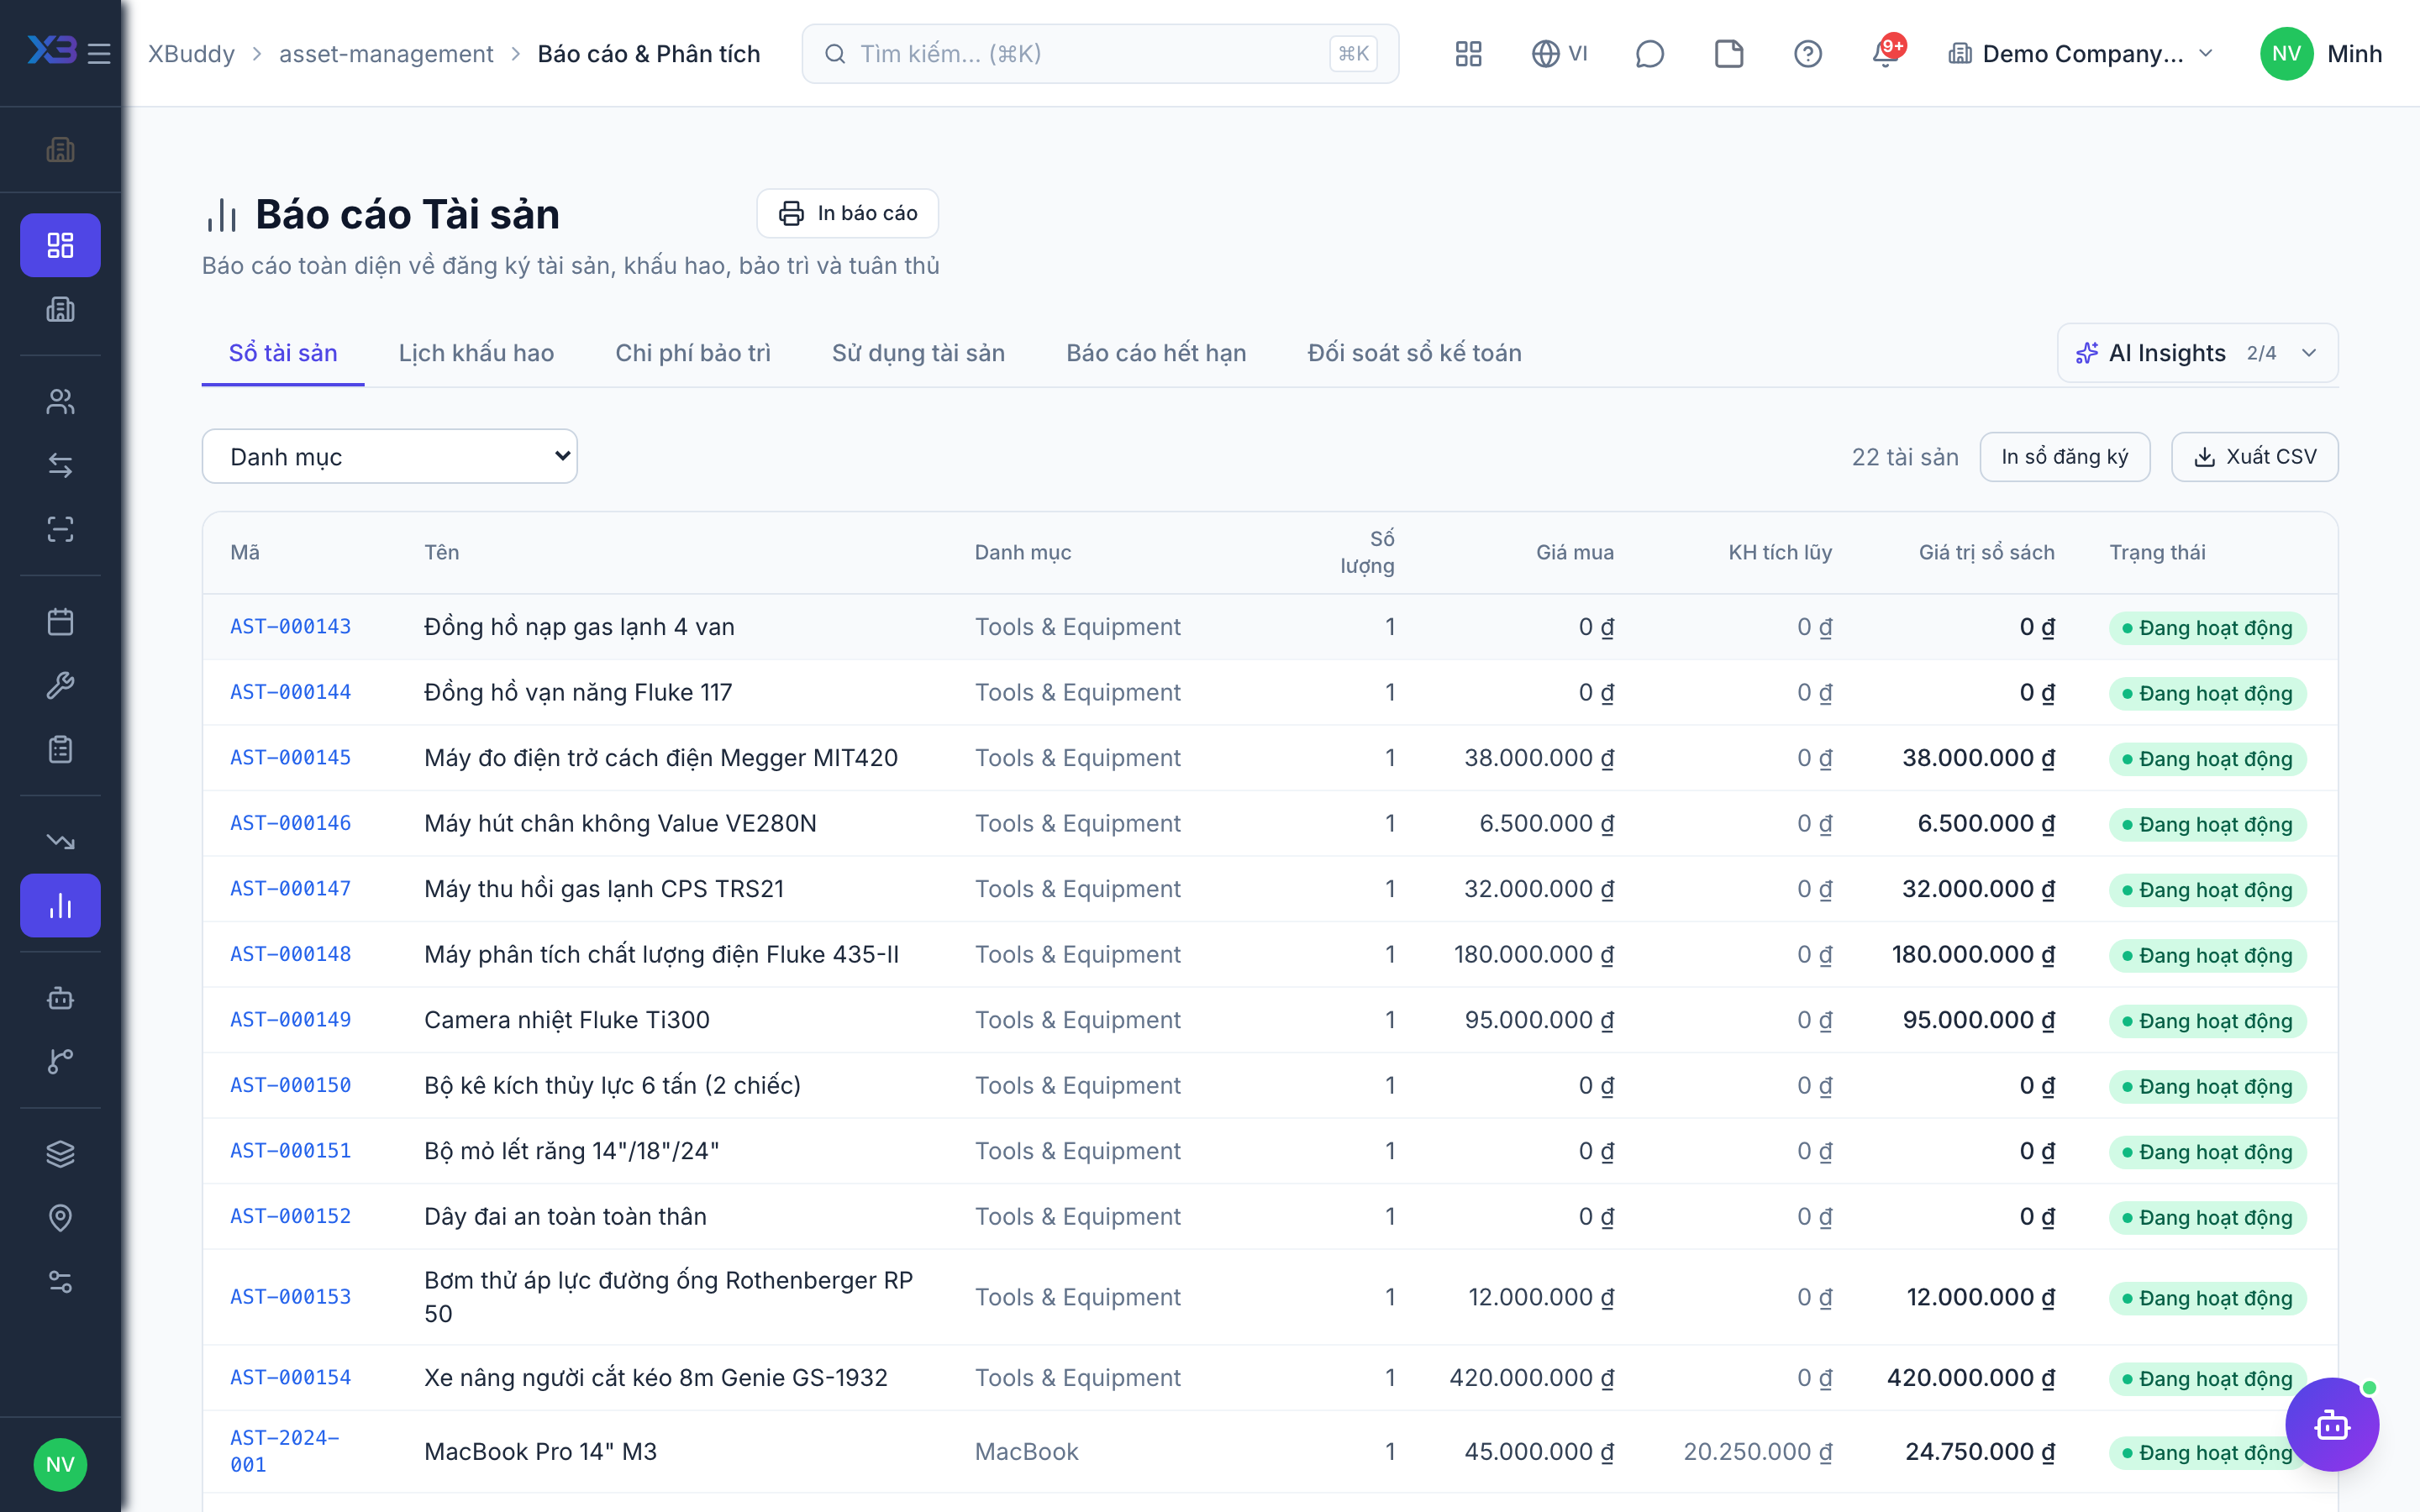Open the calendar icon in sidebar
Image resolution: width=2420 pixels, height=1512 pixels.
tap(60, 622)
